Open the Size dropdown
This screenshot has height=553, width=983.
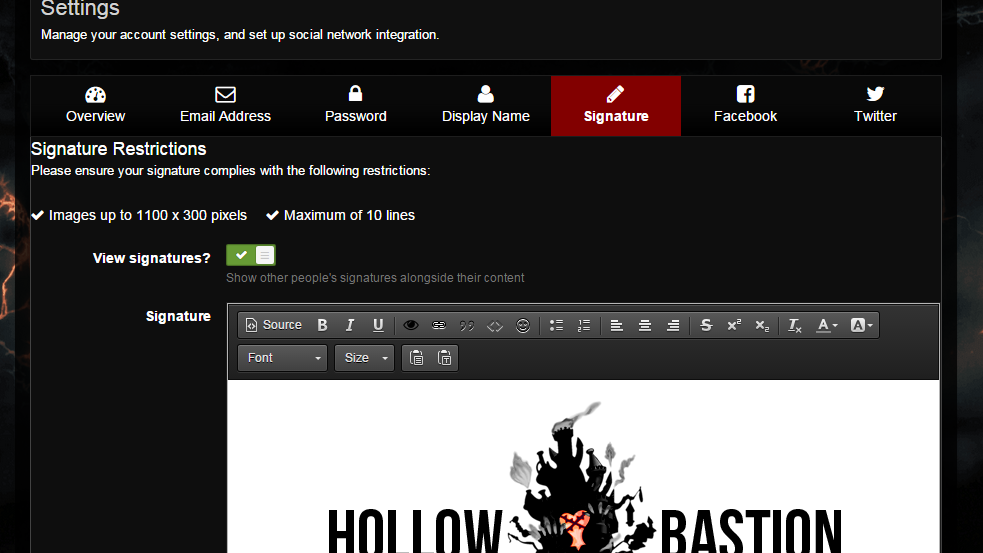[364, 358]
